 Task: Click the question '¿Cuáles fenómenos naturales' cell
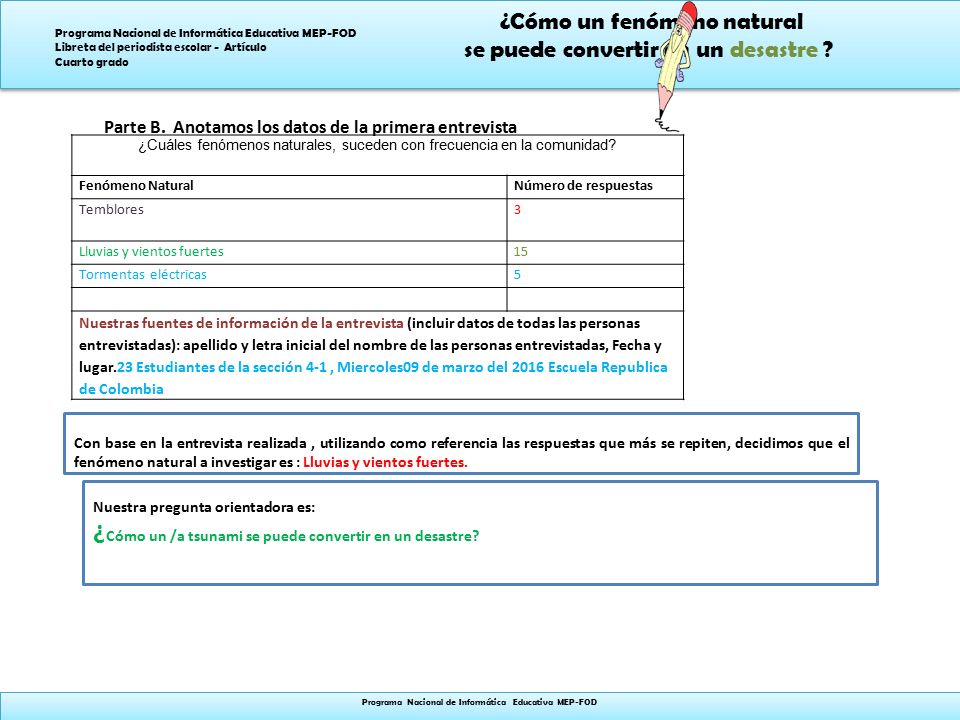(x=377, y=155)
